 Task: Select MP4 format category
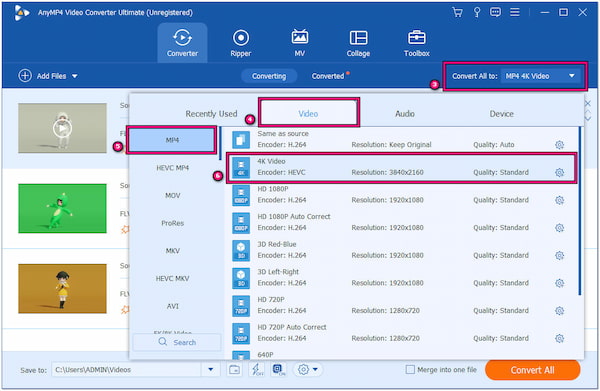pos(172,140)
